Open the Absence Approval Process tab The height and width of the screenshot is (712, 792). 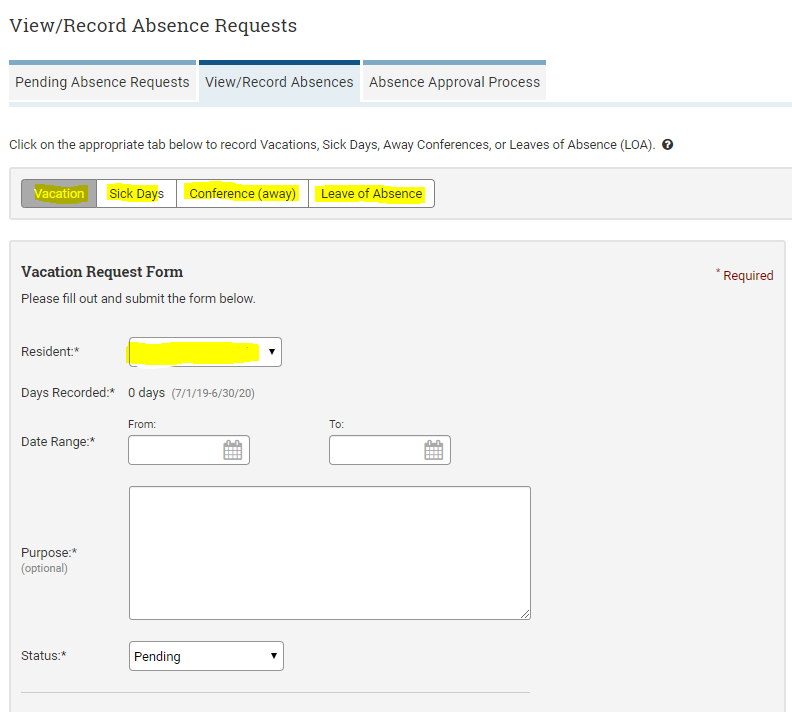454,82
